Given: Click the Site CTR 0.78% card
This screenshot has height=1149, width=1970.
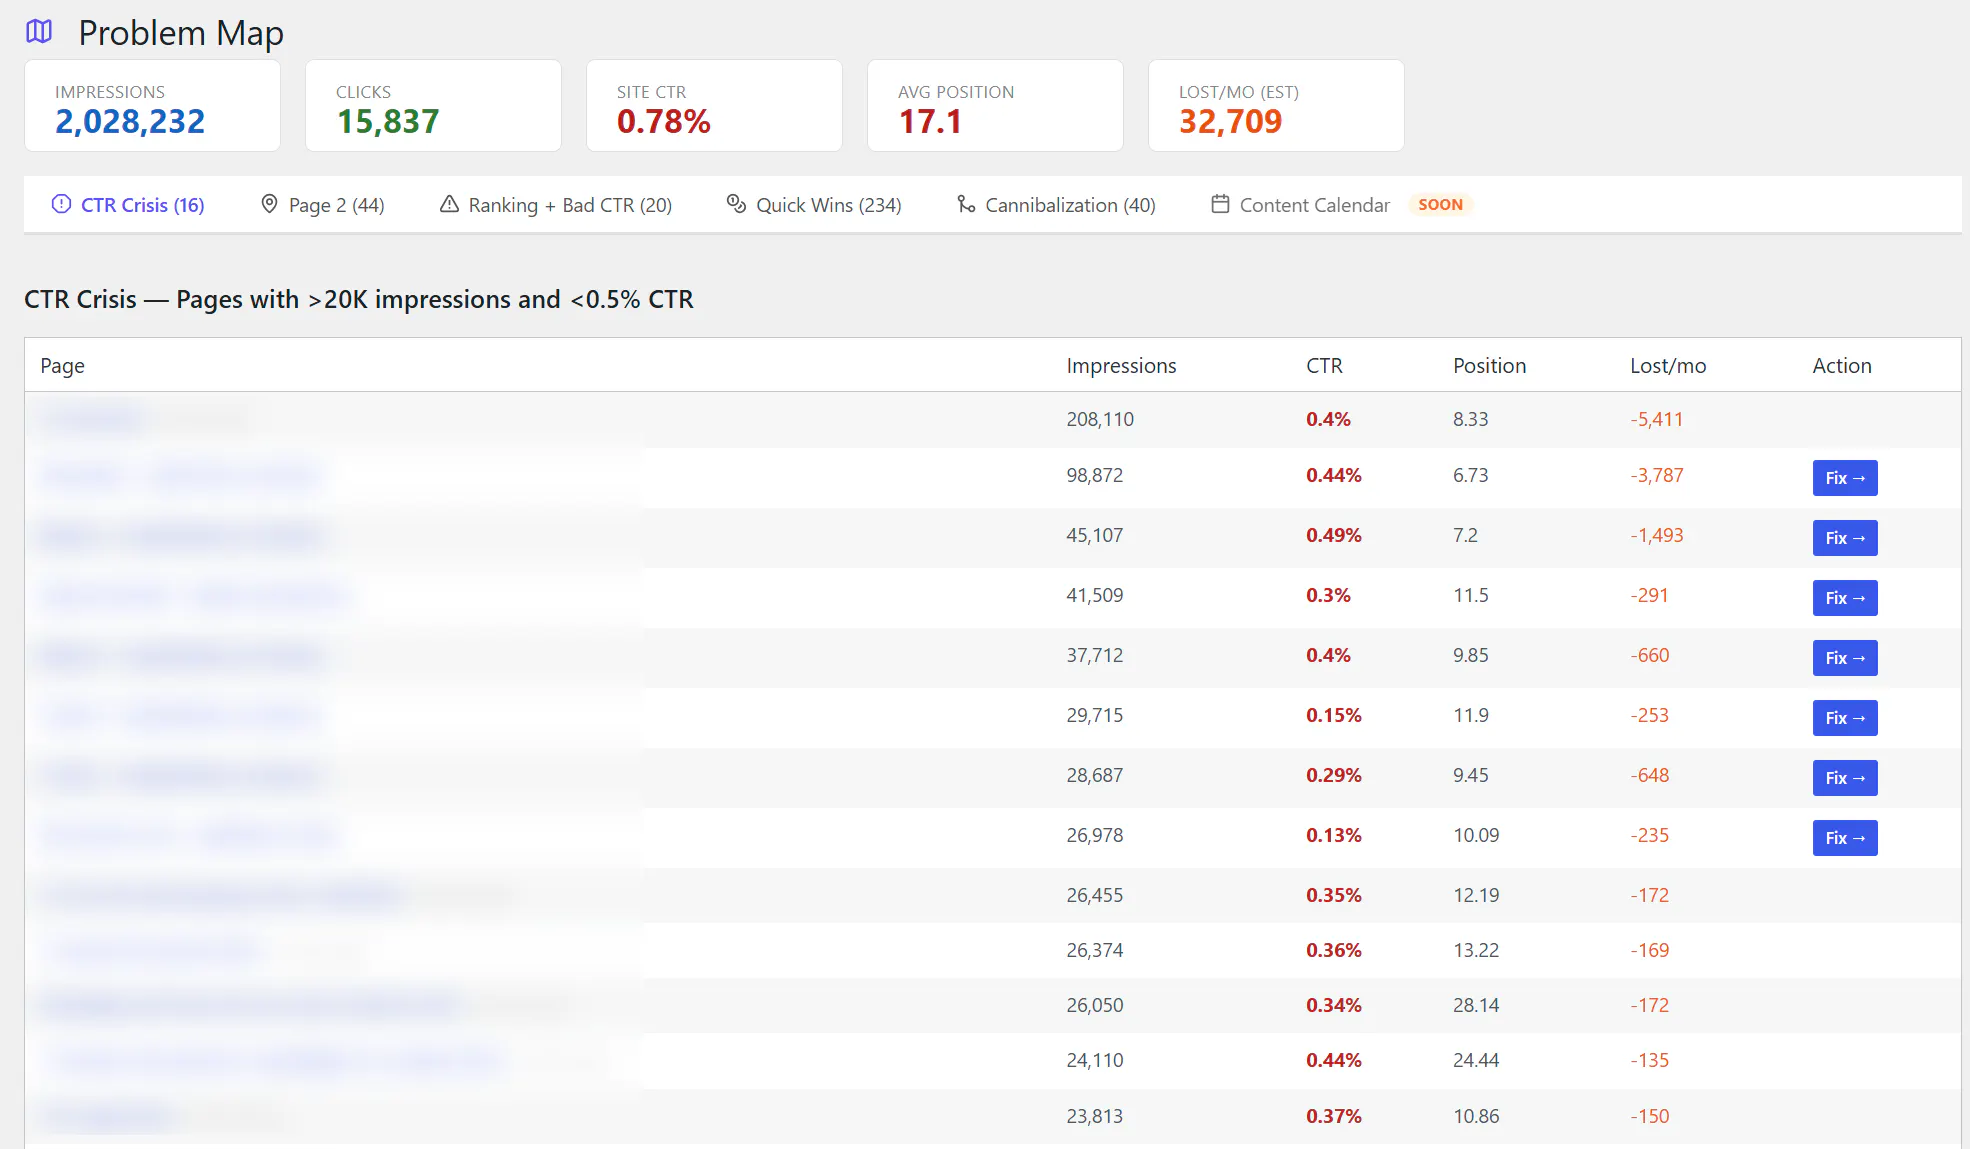Looking at the screenshot, I should click(x=714, y=106).
